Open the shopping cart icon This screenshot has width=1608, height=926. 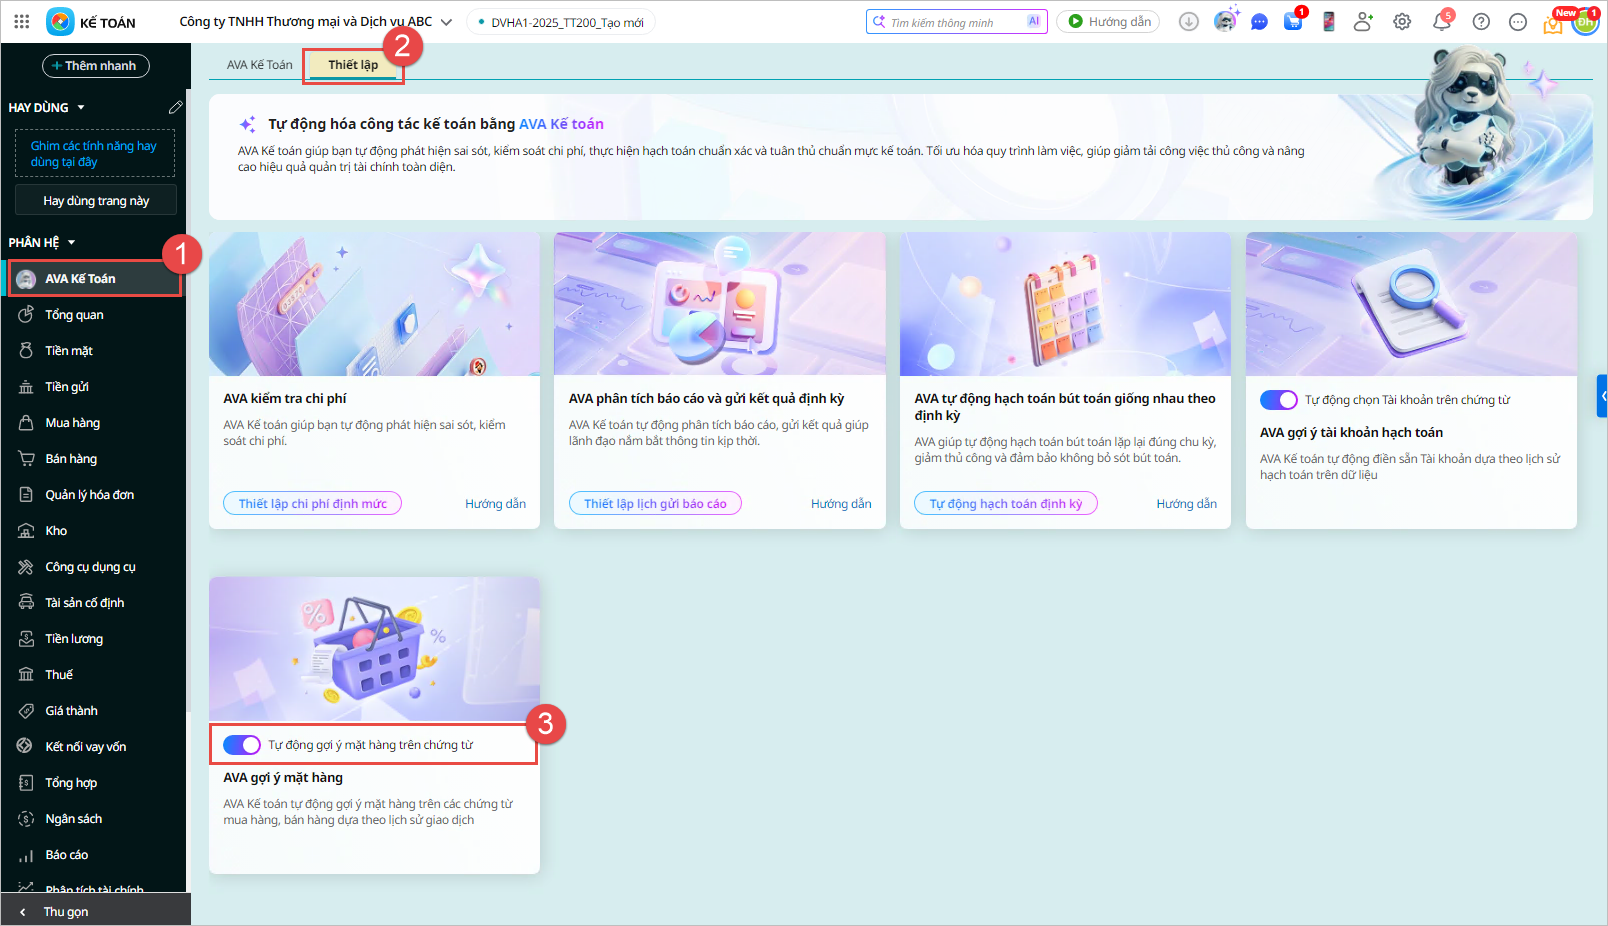click(x=1294, y=21)
